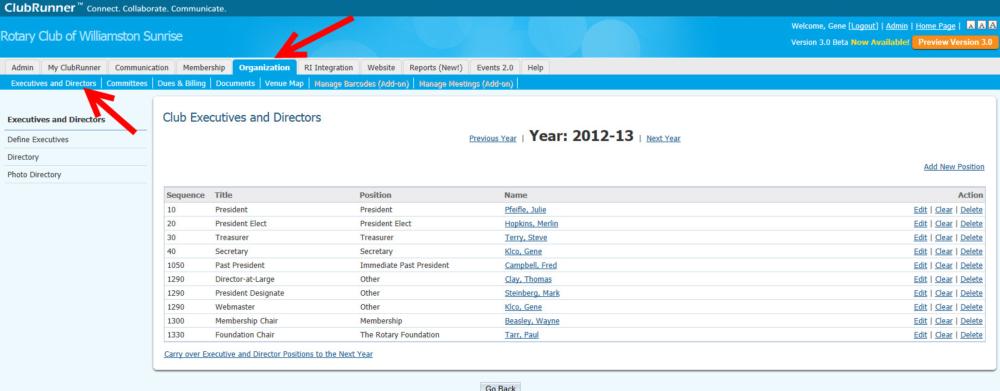
Task: Delete the Membership Chair row
Action: coord(971,321)
